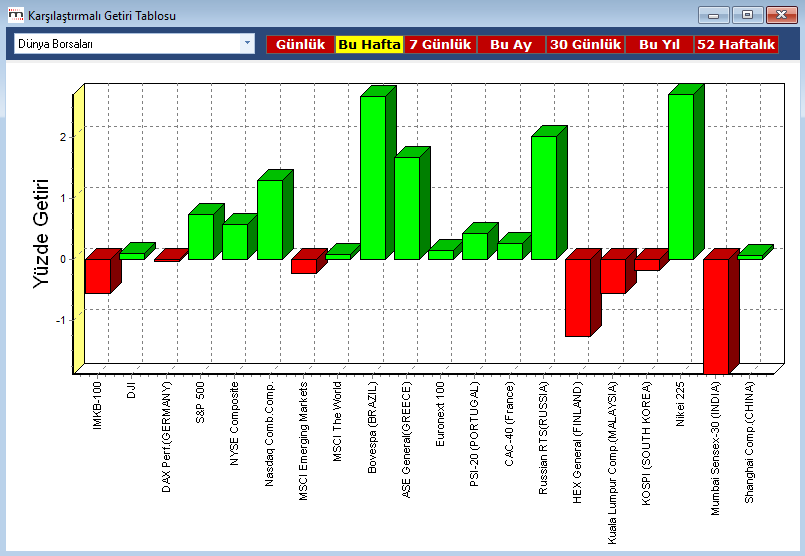Click the 'PSI-20 (PORTUGAL)' axis label

coord(474,434)
